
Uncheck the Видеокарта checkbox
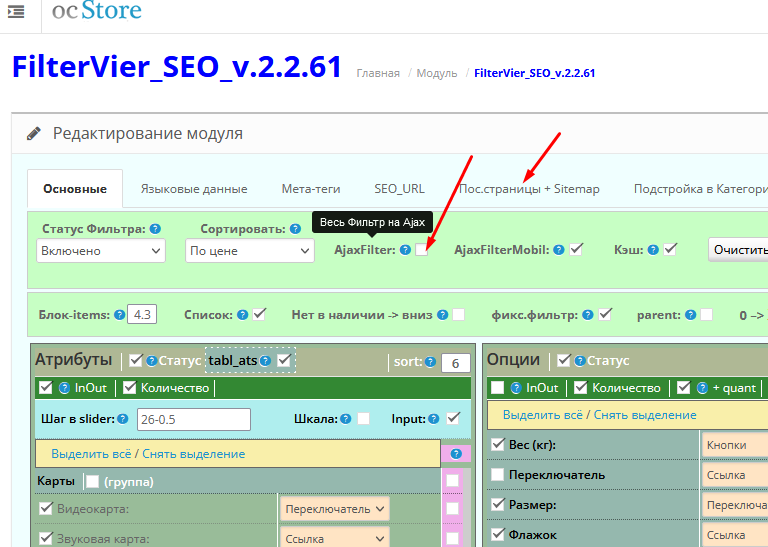pos(46,508)
